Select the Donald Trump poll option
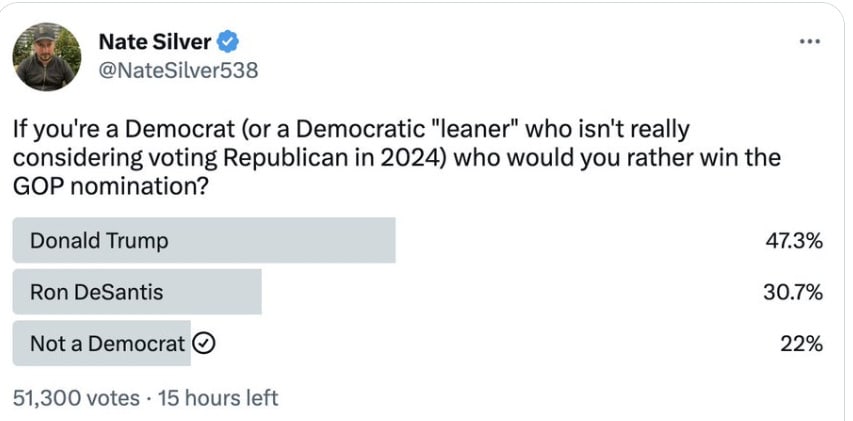The height and width of the screenshot is (421, 853). click(99, 241)
